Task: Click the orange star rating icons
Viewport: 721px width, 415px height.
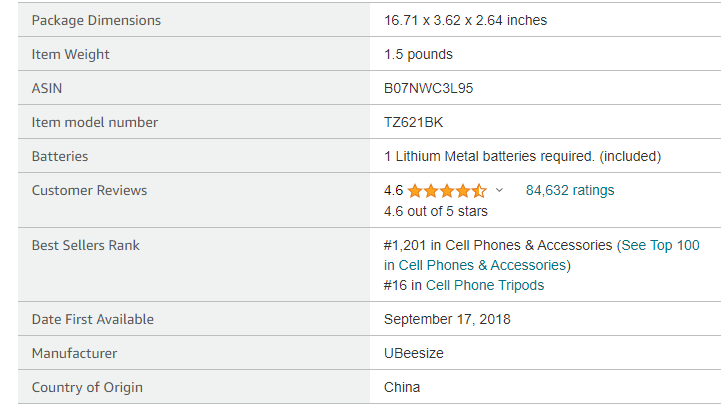Action: 447,190
